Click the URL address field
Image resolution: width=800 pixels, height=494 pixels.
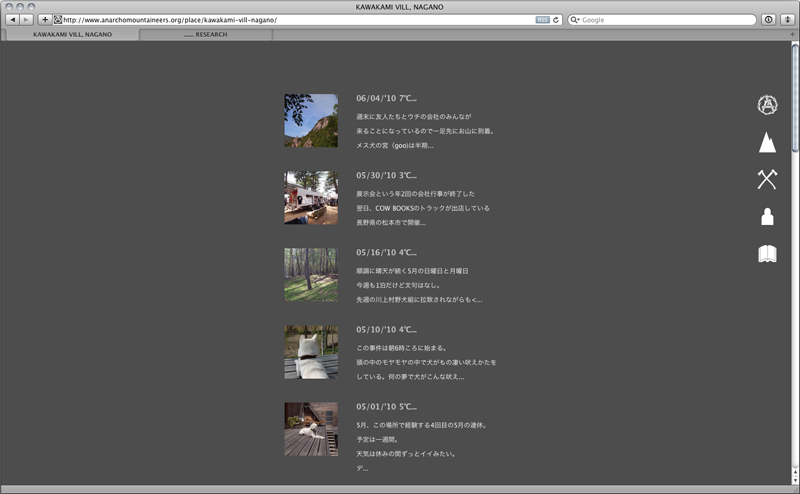[300, 19]
